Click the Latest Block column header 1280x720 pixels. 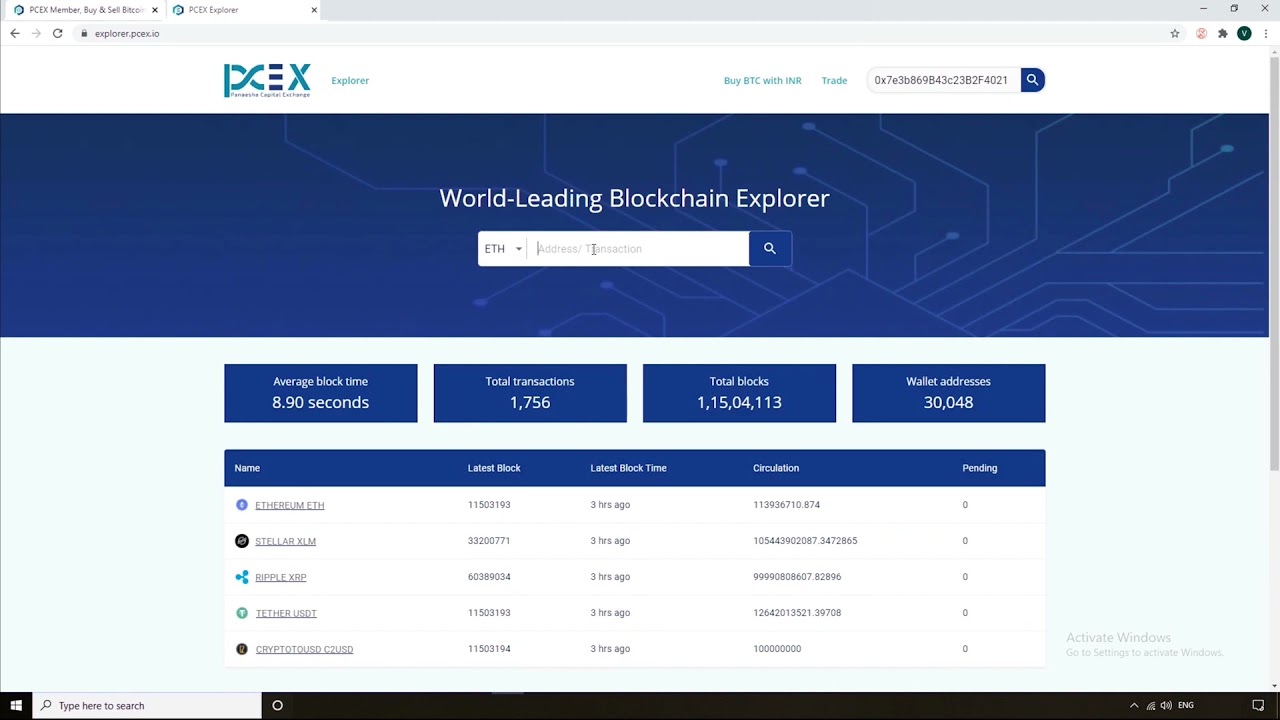(494, 468)
